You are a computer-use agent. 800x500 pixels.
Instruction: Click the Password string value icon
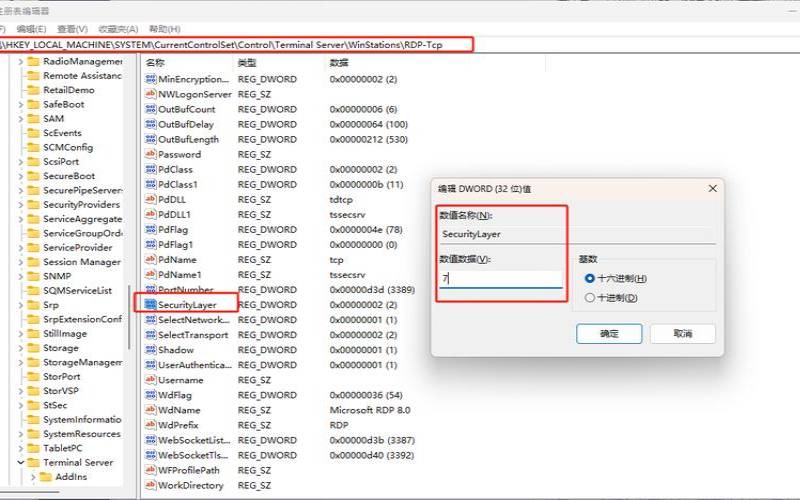coord(151,154)
